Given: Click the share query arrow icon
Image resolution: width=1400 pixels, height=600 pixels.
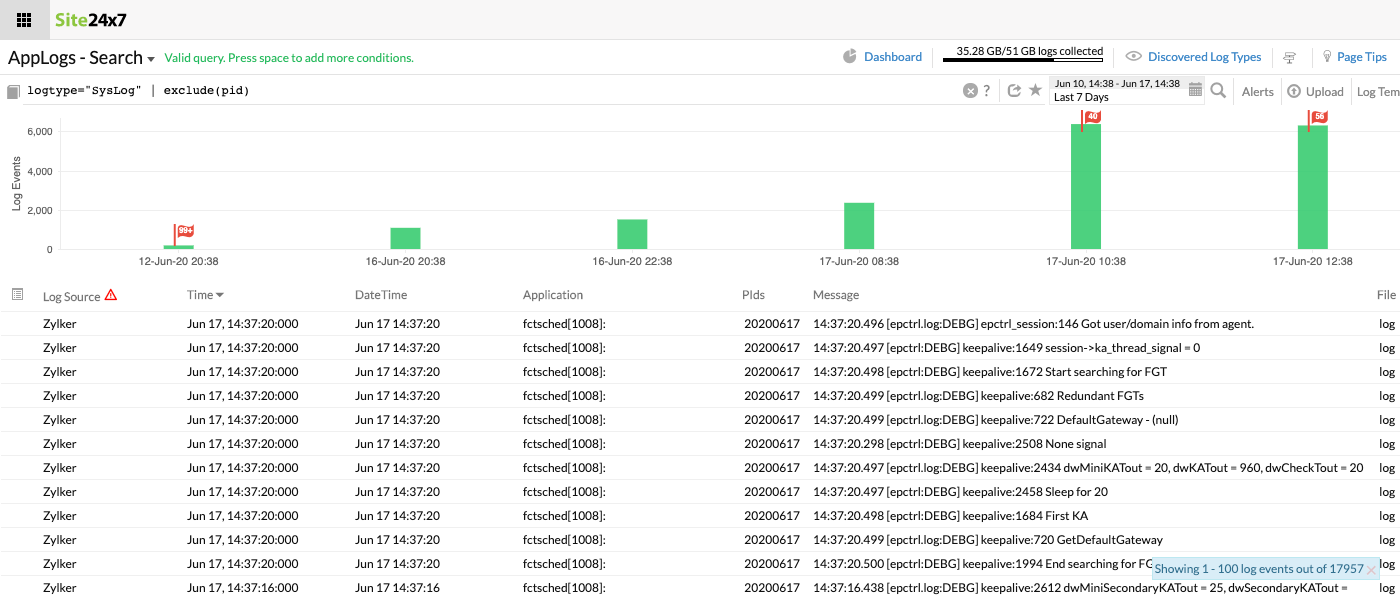Looking at the screenshot, I should 1014,91.
